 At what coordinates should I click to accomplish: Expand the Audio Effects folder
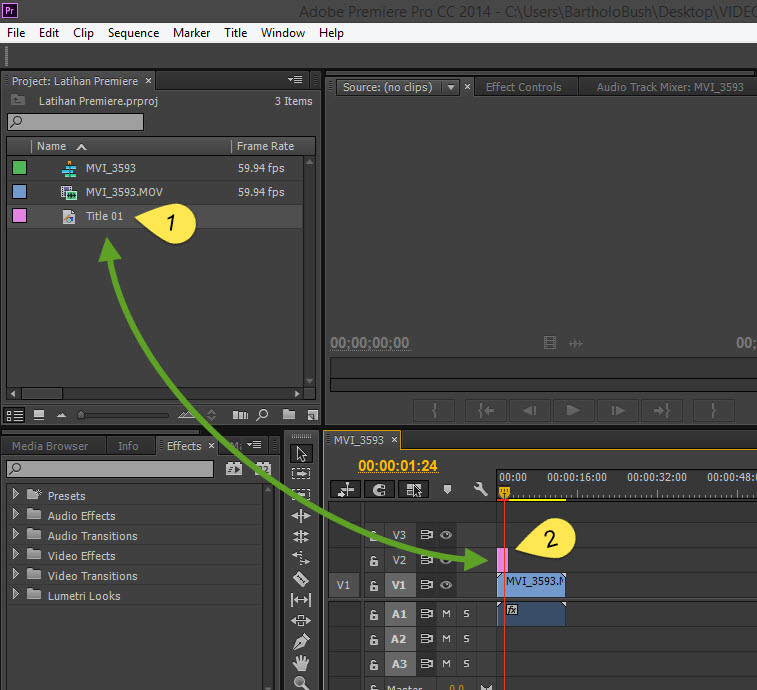click(15, 514)
